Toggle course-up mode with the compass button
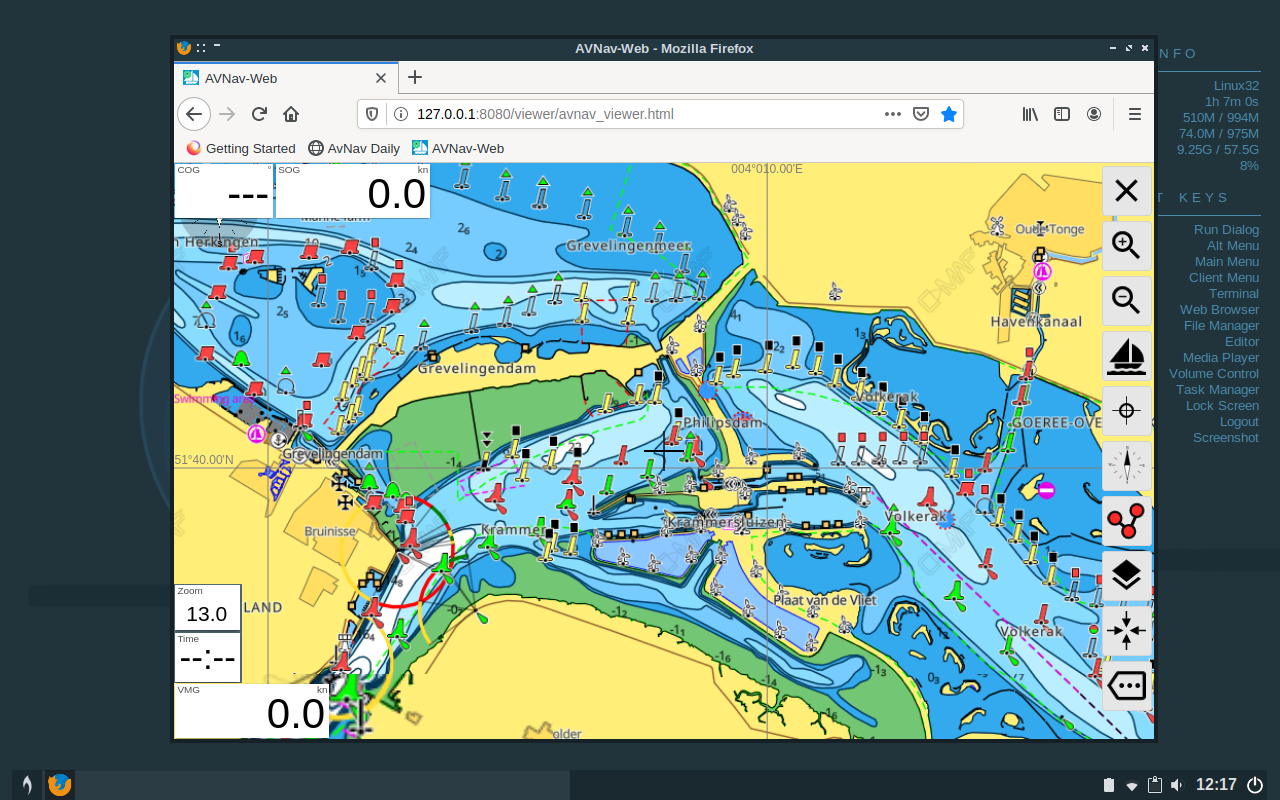Screen dimensions: 1280x800 coord(1126,466)
